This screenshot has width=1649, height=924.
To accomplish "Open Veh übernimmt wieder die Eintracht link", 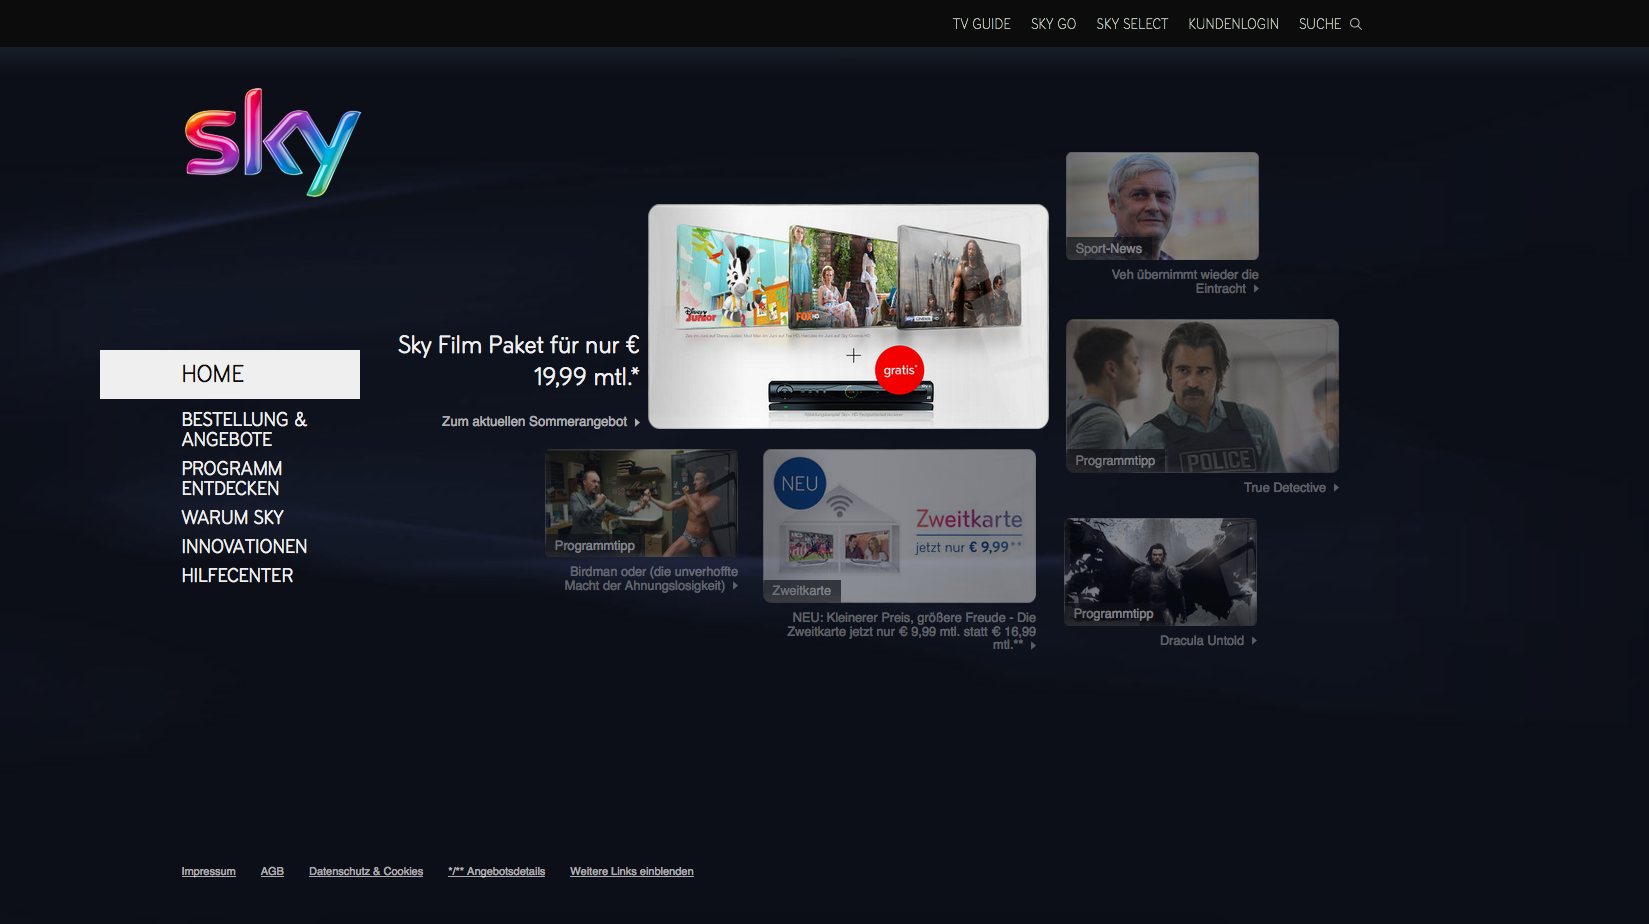I will pyautogui.click(x=1185, y=282).
